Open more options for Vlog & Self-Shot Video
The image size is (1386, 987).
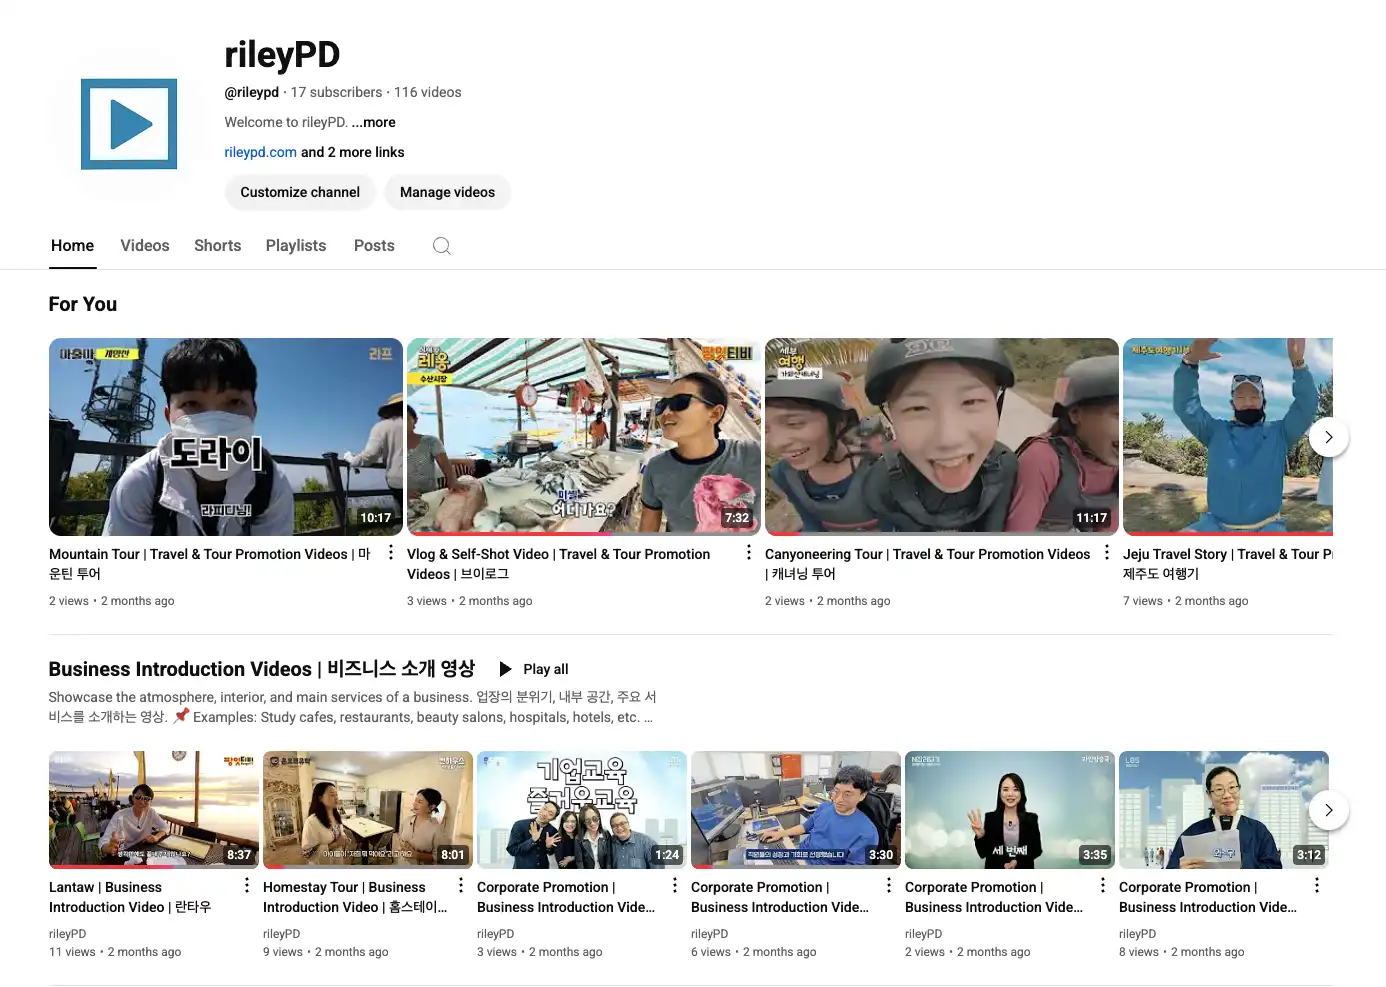(x=748, y=553)
